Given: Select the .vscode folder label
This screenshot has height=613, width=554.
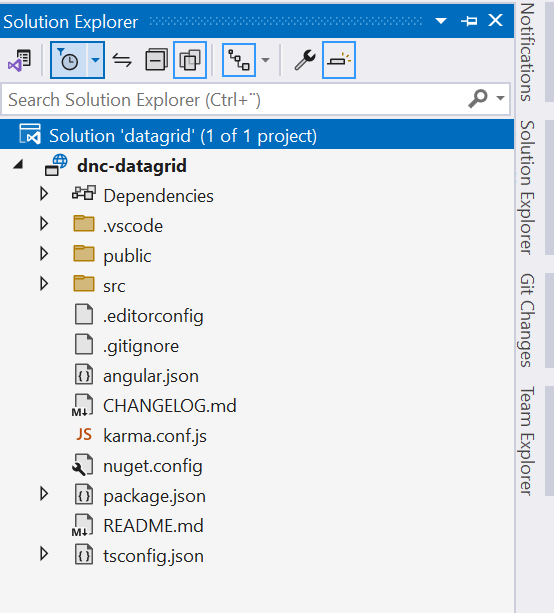Looking at the screenshot, I should coord(133,226).
